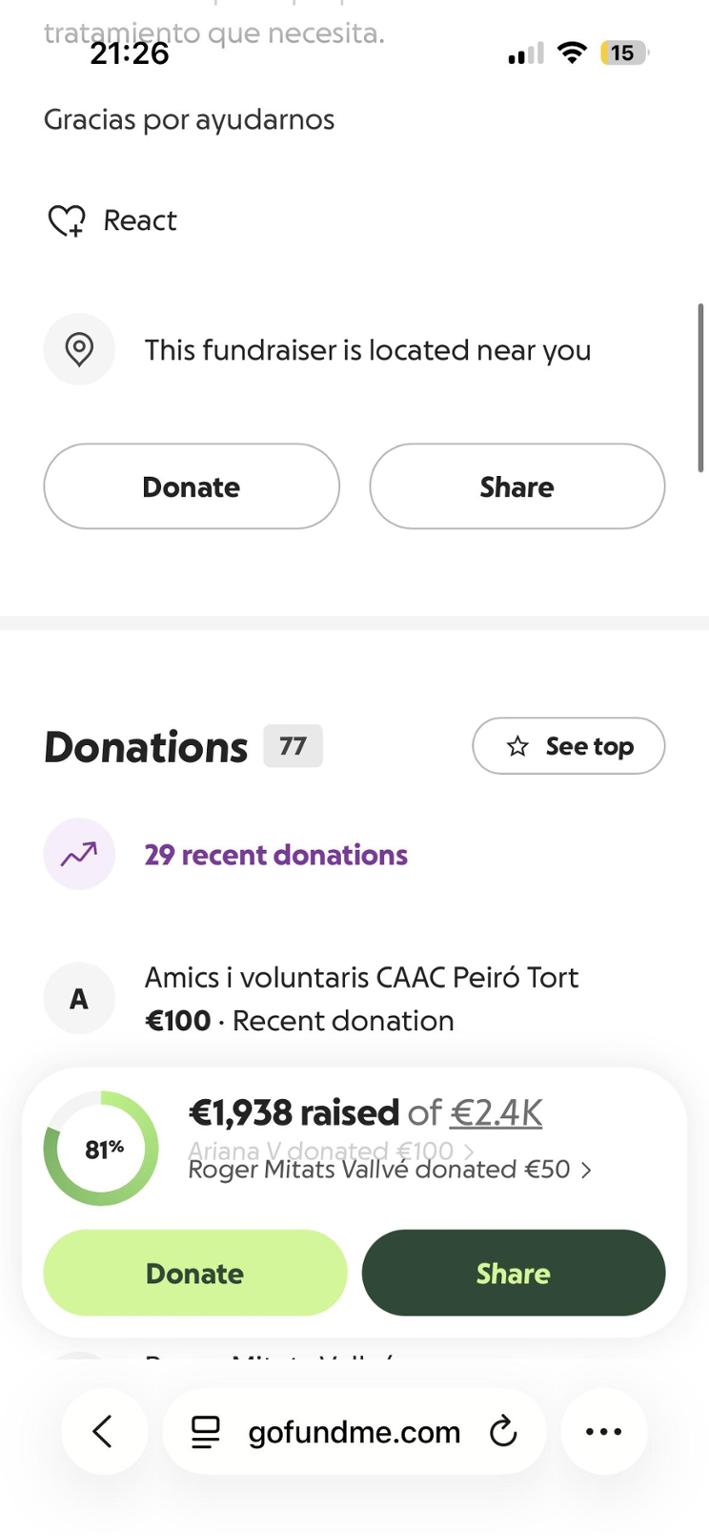The image size is (709, 1536).
Task: Open the 29 recent donations link
Action: (x=276, y=855)
